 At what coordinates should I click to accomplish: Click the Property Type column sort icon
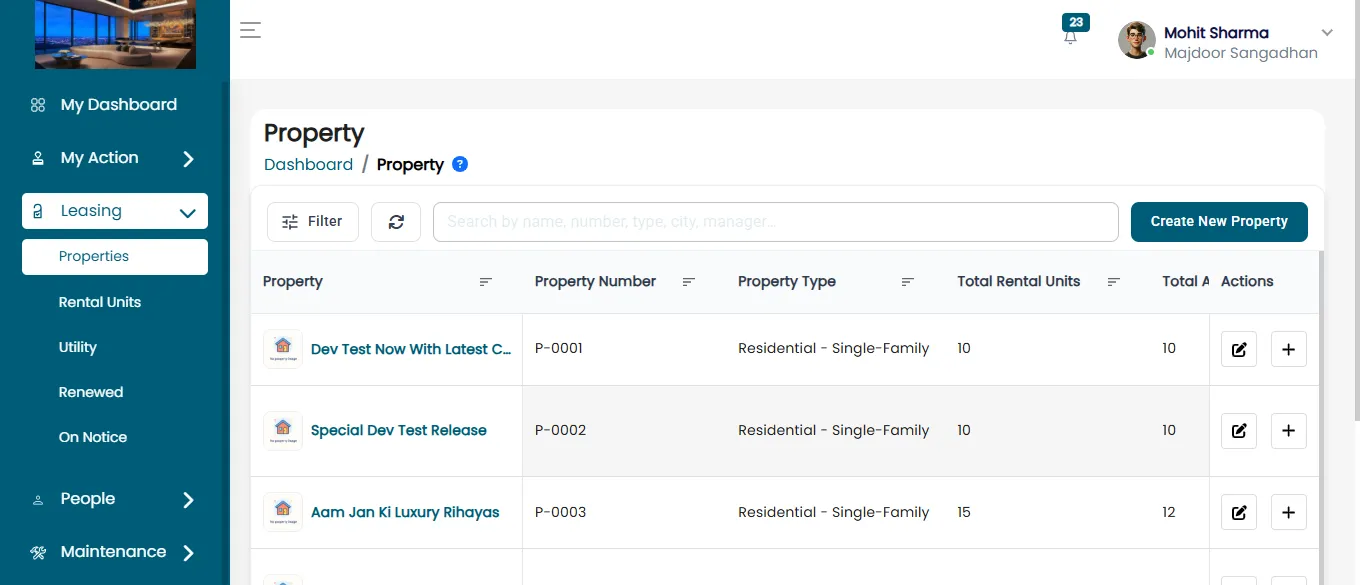pos(907,282)
